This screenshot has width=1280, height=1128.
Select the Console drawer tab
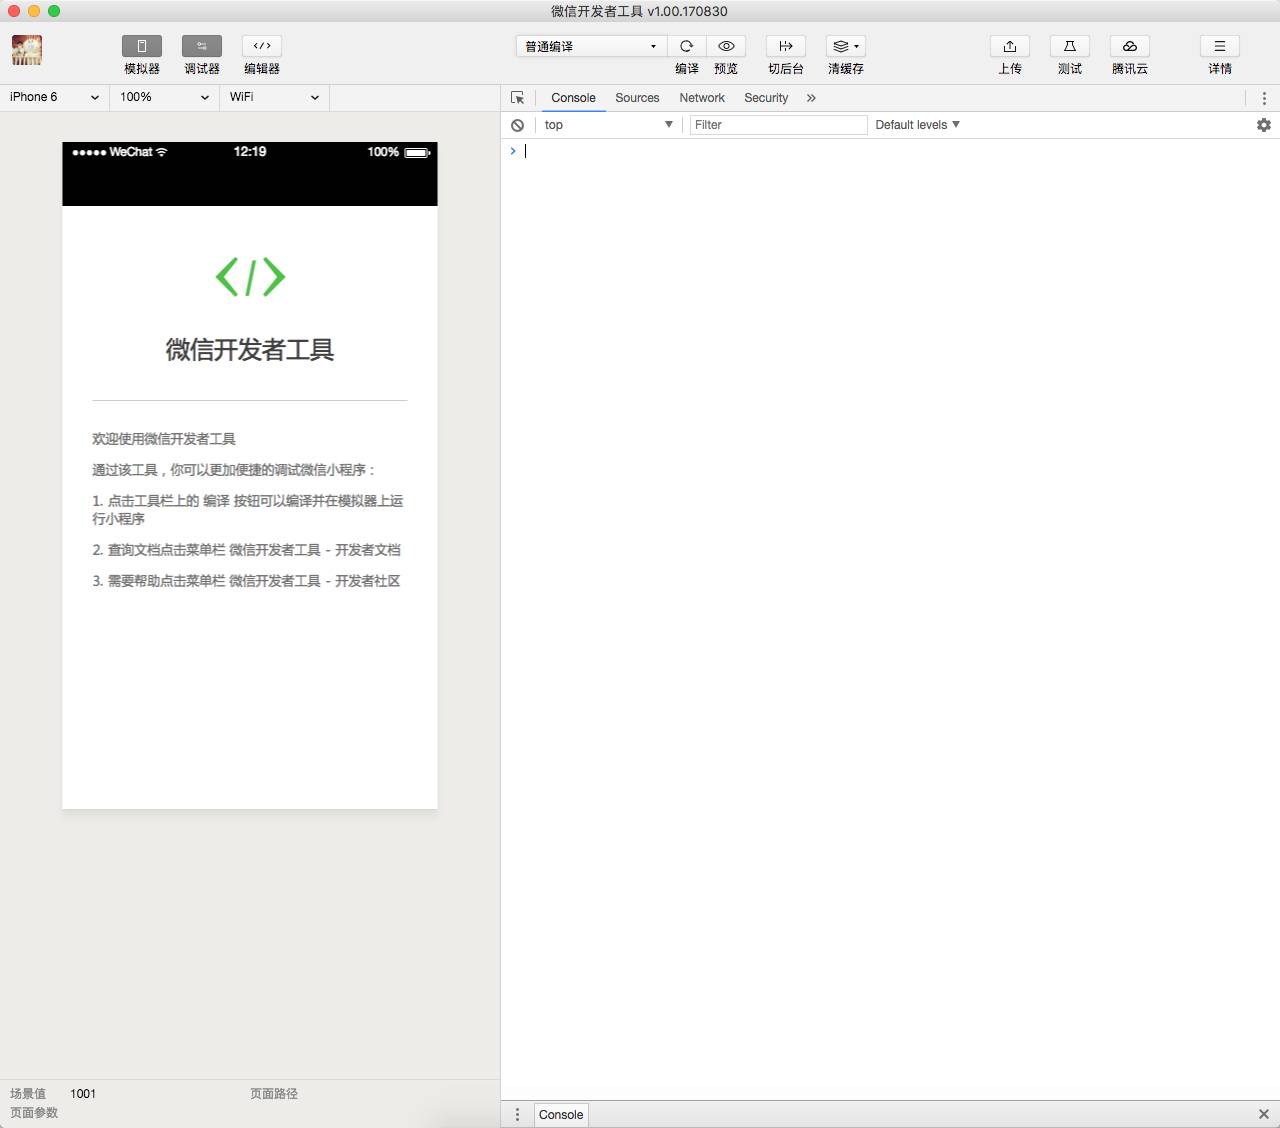tap(561, 1115)
